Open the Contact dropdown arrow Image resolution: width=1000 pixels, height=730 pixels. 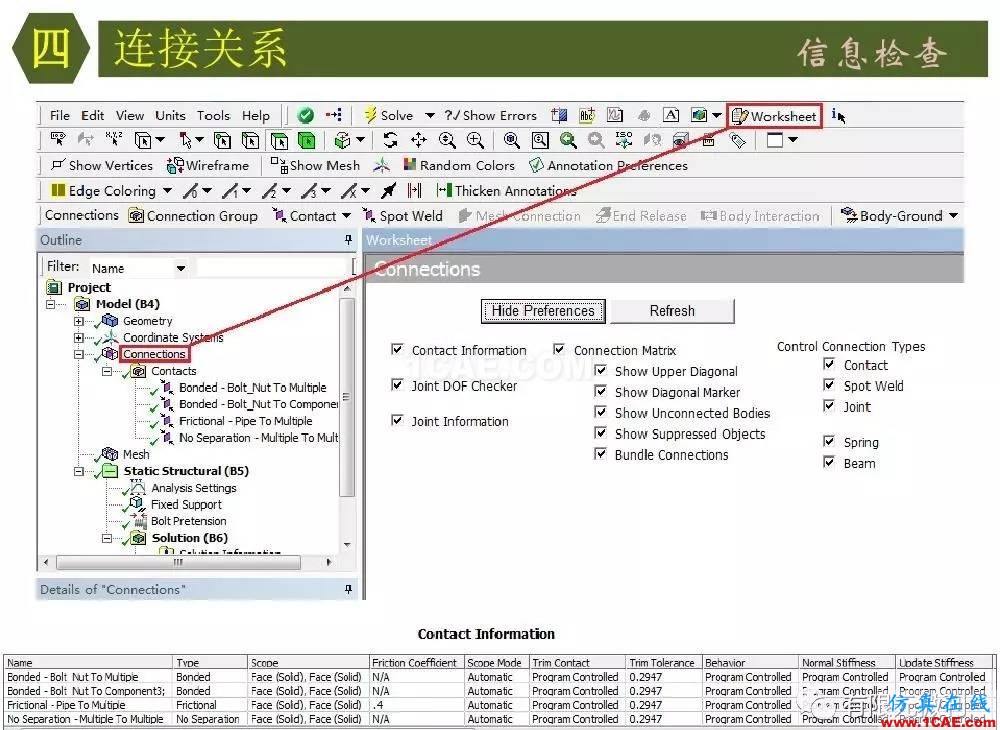click(346, 216)
